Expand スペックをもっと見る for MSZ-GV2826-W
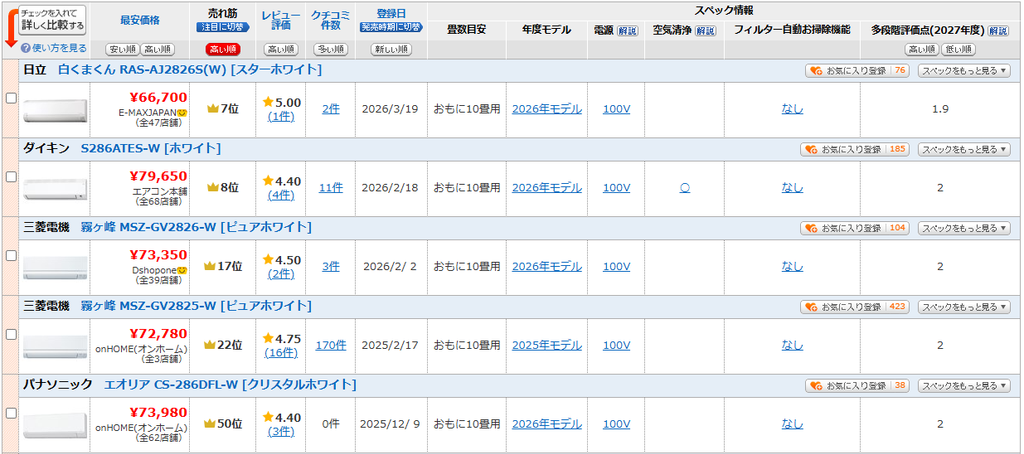1024x454 pixels. coord(964,228)
